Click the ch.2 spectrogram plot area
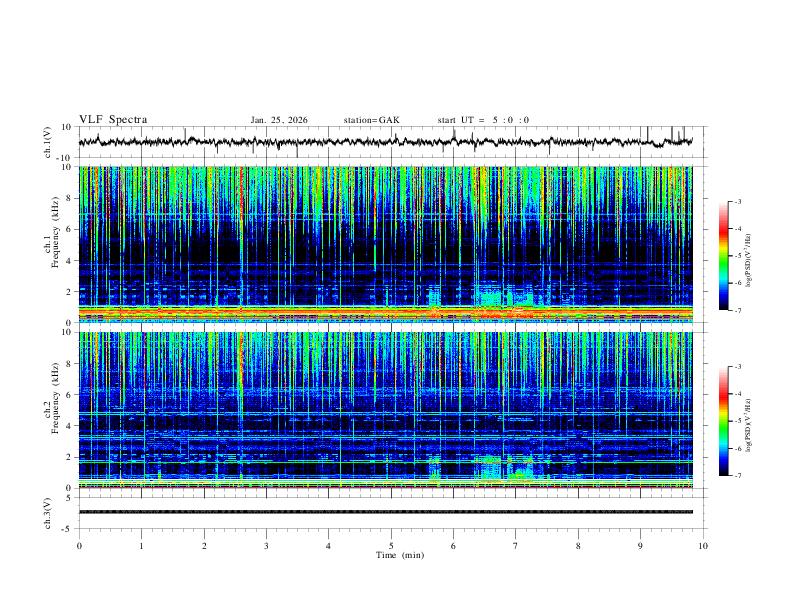This screenshot has height=612, width=792. pos(386,410)
